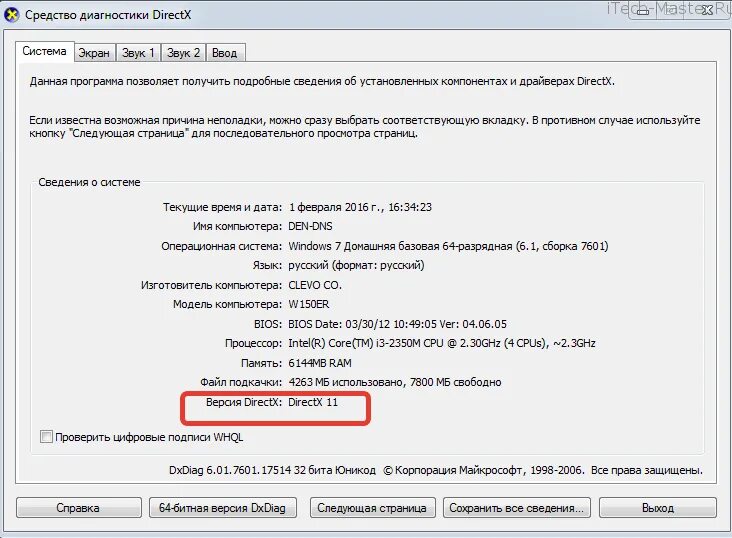Click the DirectX diagnostic icon in title bar
This screenshot has width=732, height=538.
tap(11, 15)
